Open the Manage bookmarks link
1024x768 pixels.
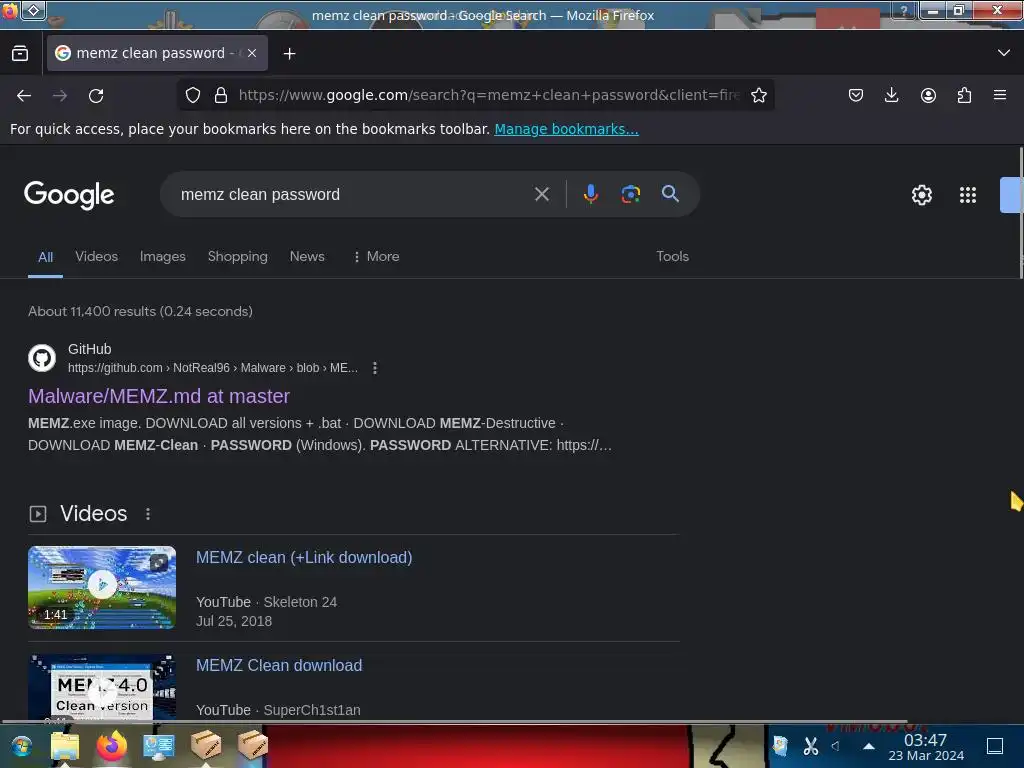pyautogui.click(x=566, y=129)
